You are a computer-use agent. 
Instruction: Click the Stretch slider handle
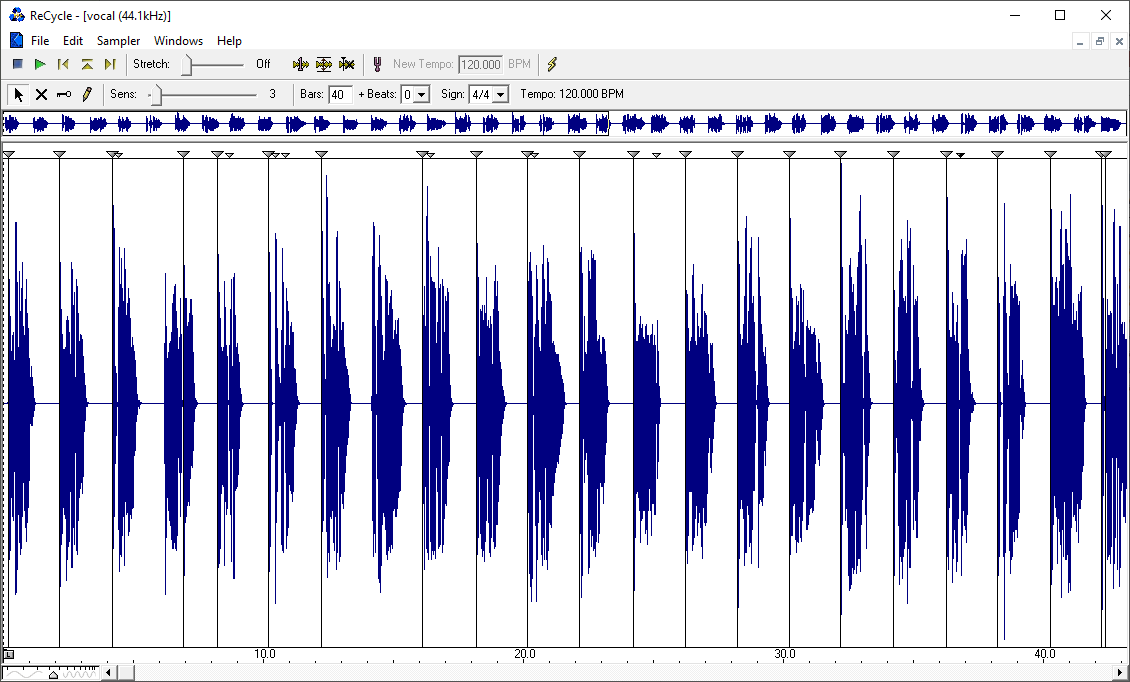click(x=187, y=64)
